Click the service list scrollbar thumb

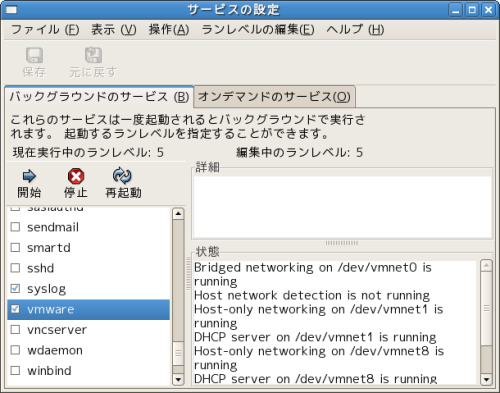pyautogui.click(x=178, y=353)
